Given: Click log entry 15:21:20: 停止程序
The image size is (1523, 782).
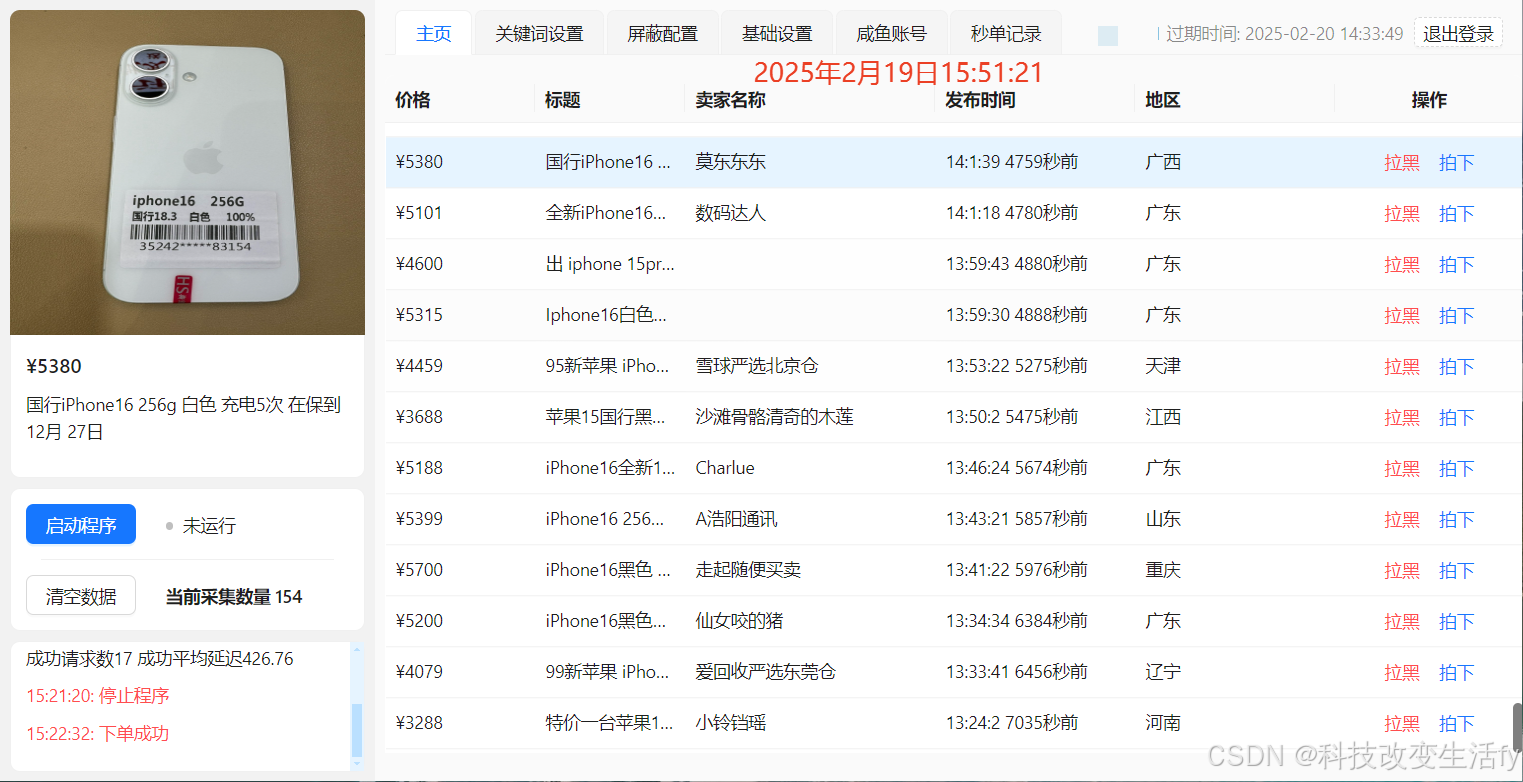Looking at the screenshot, I should (97, 696).
